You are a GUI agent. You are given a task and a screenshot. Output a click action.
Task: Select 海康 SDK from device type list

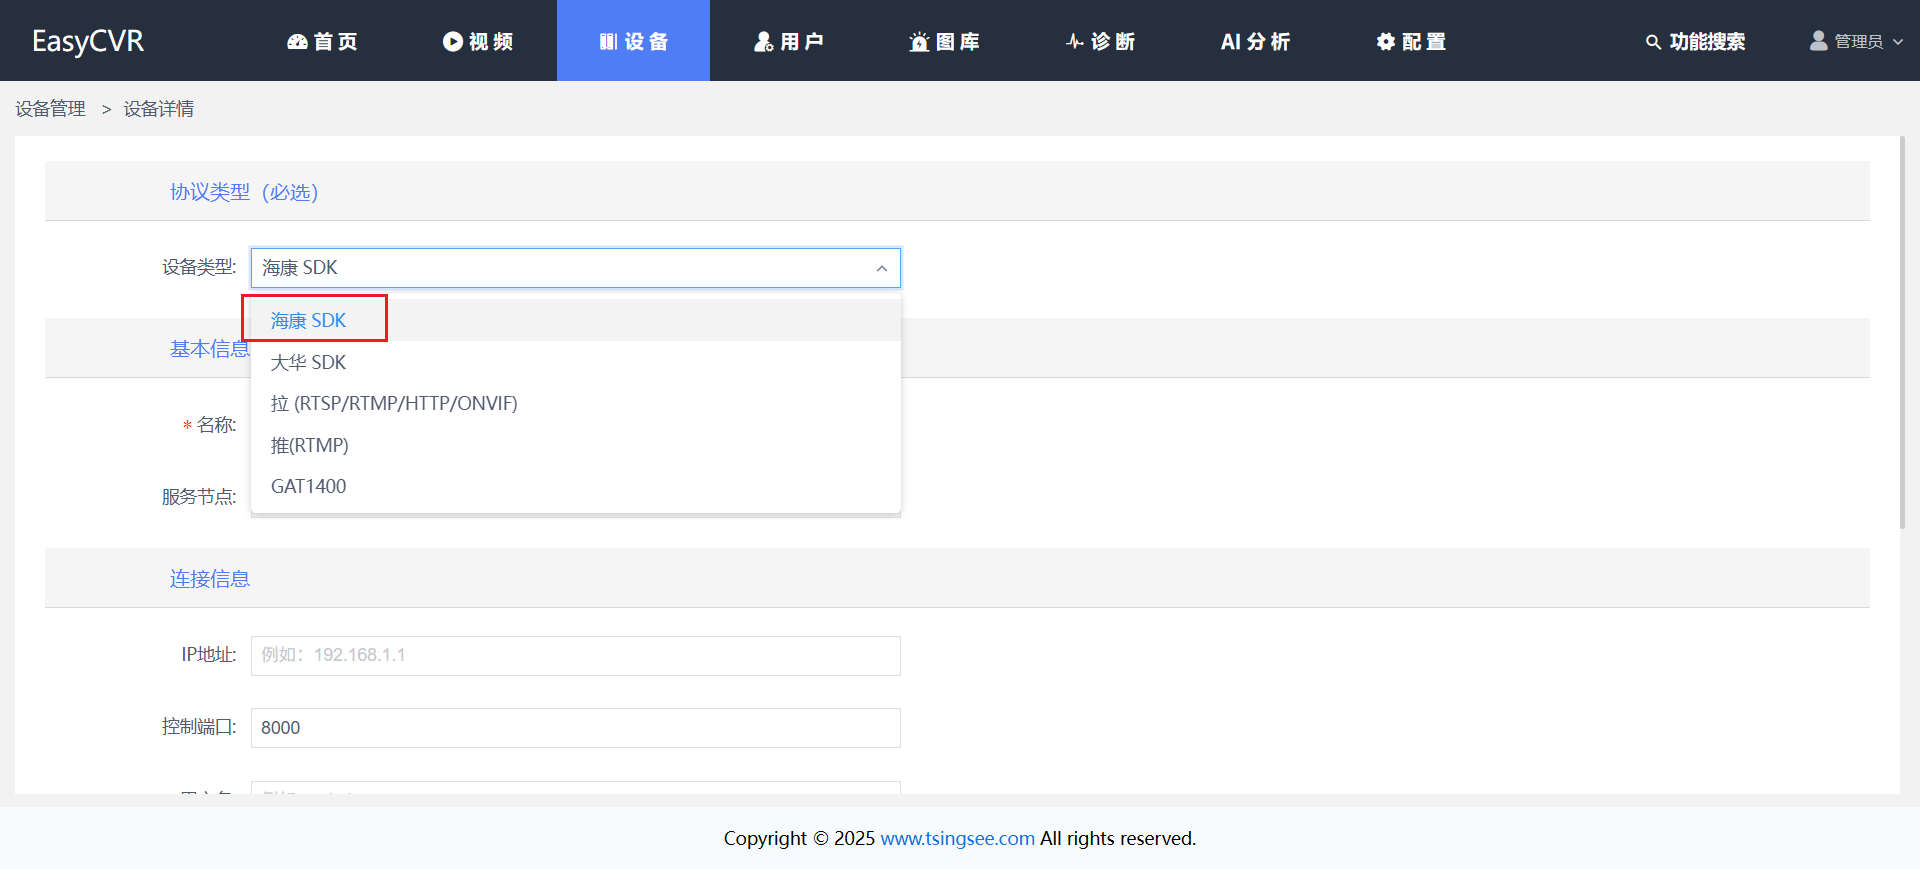(x=308, y=320)
